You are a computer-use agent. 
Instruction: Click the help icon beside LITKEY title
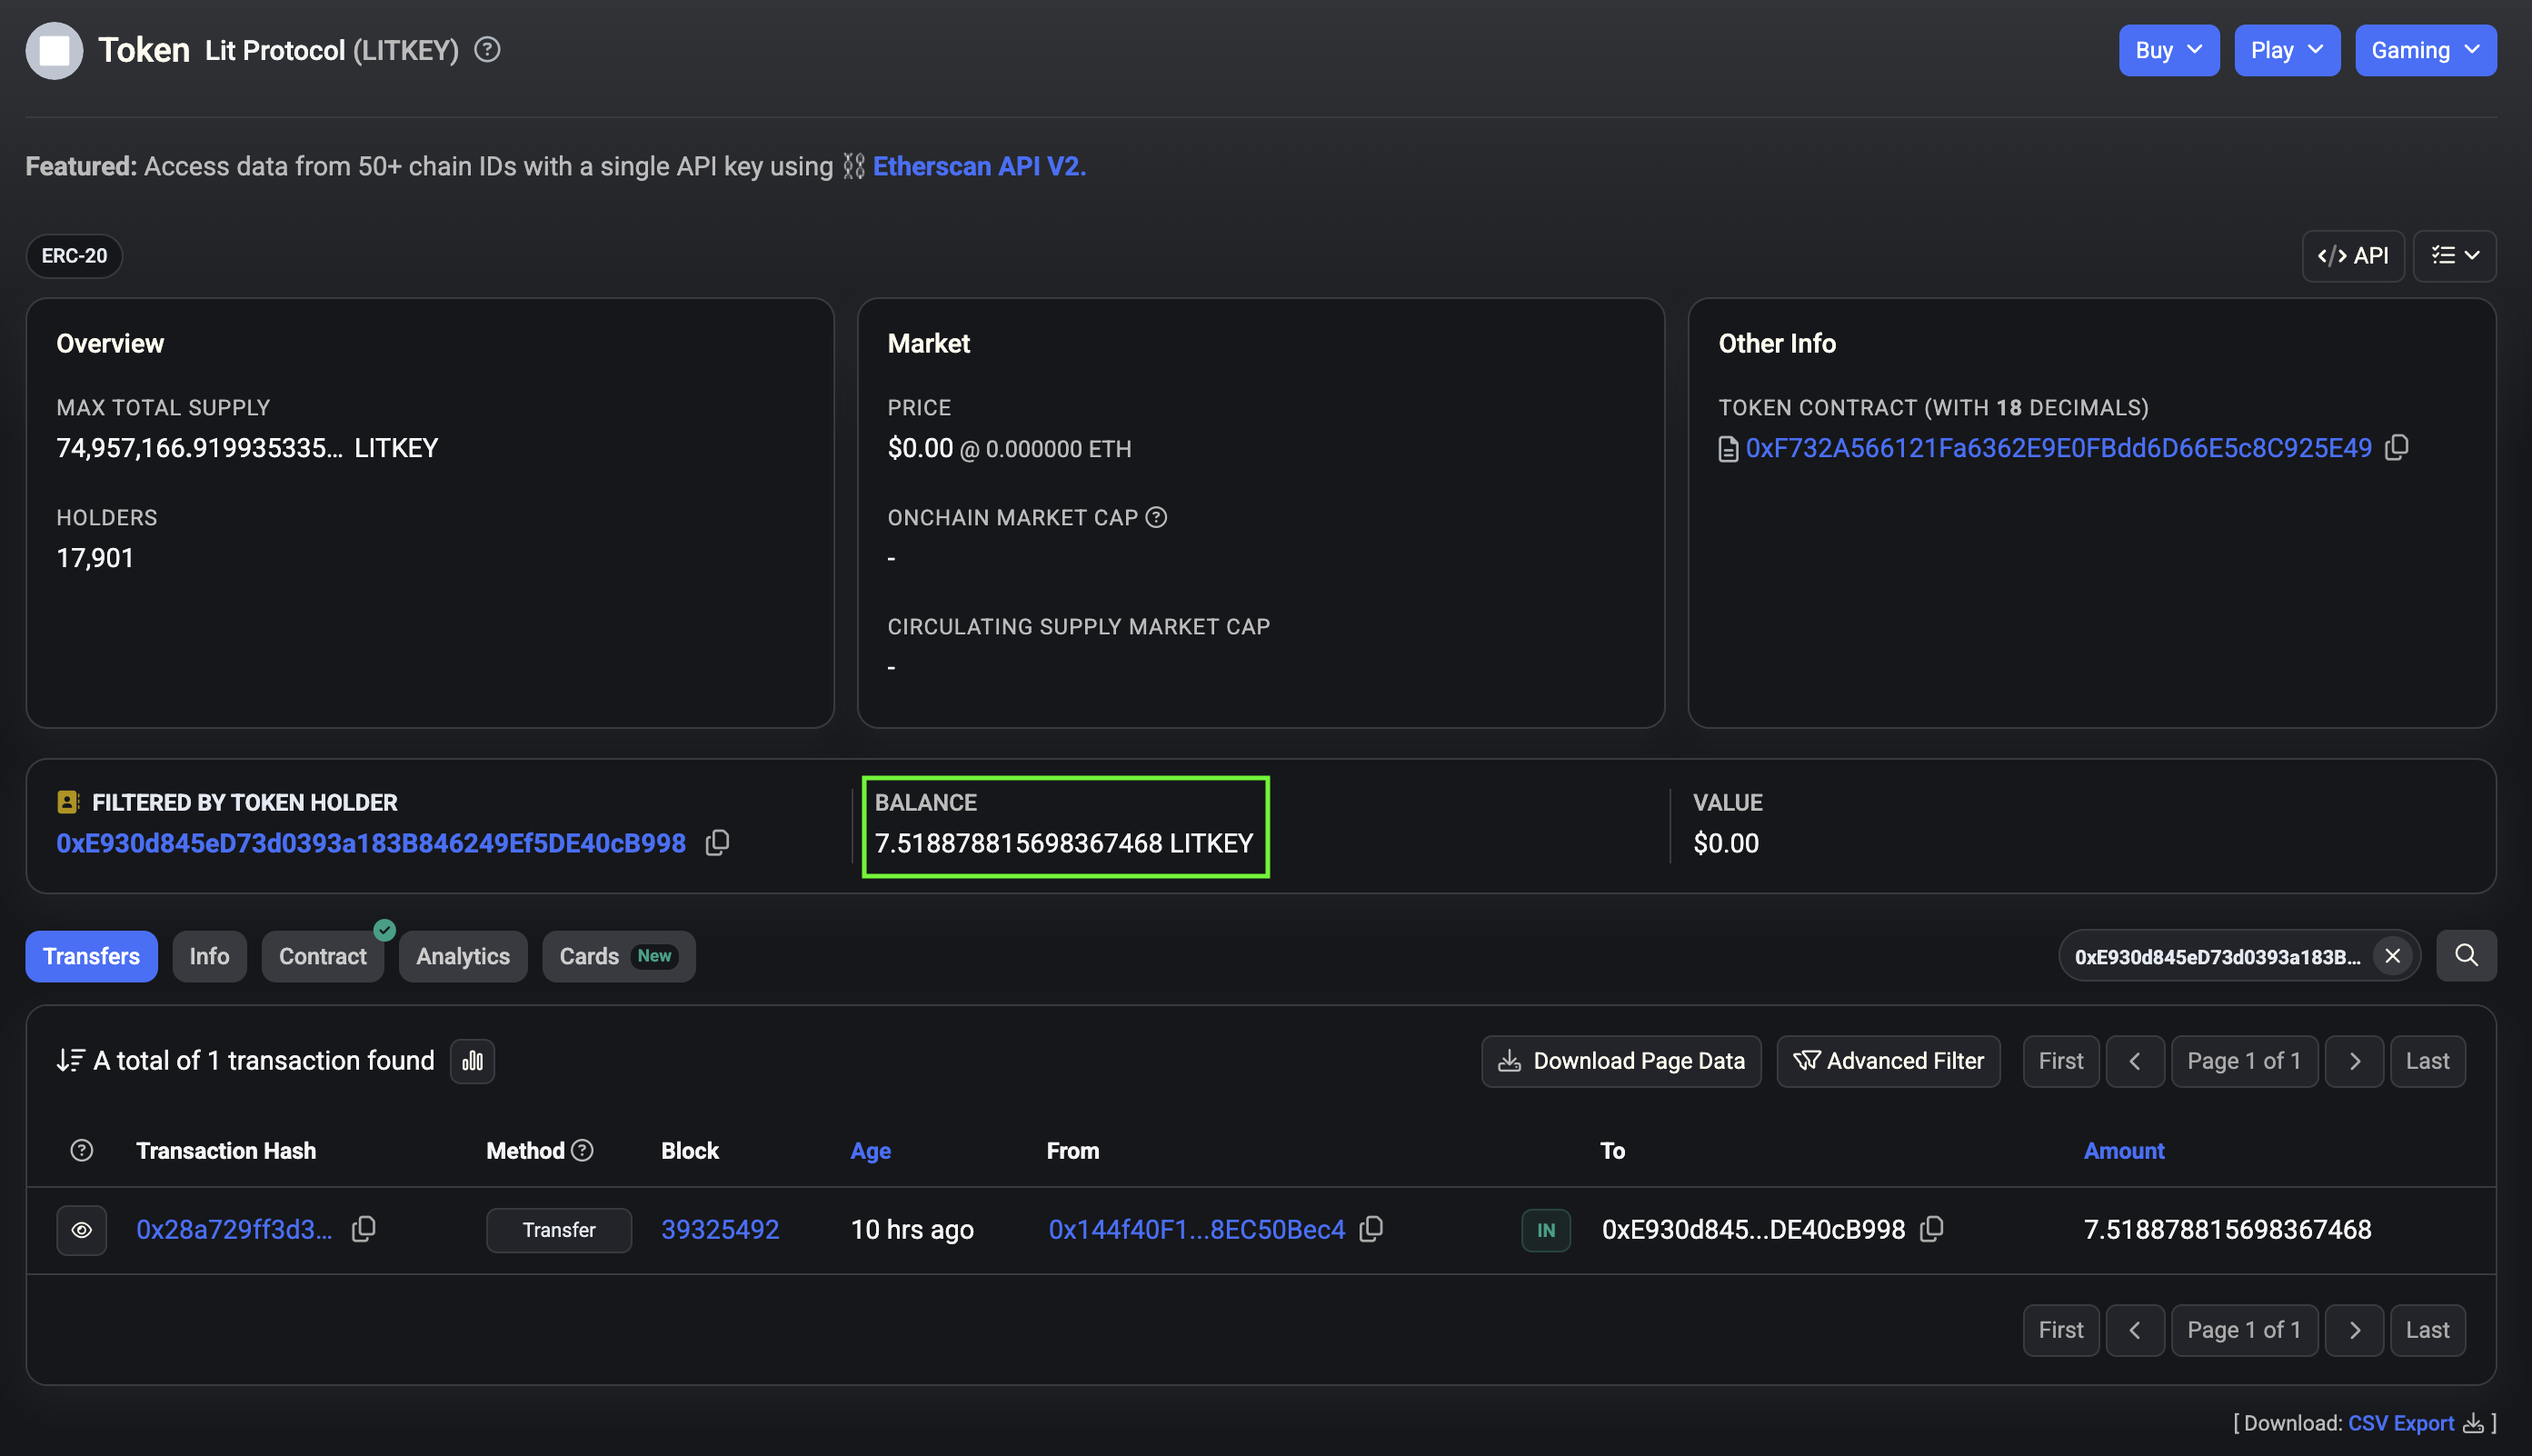pyautogui.click(x=487, y=49)
